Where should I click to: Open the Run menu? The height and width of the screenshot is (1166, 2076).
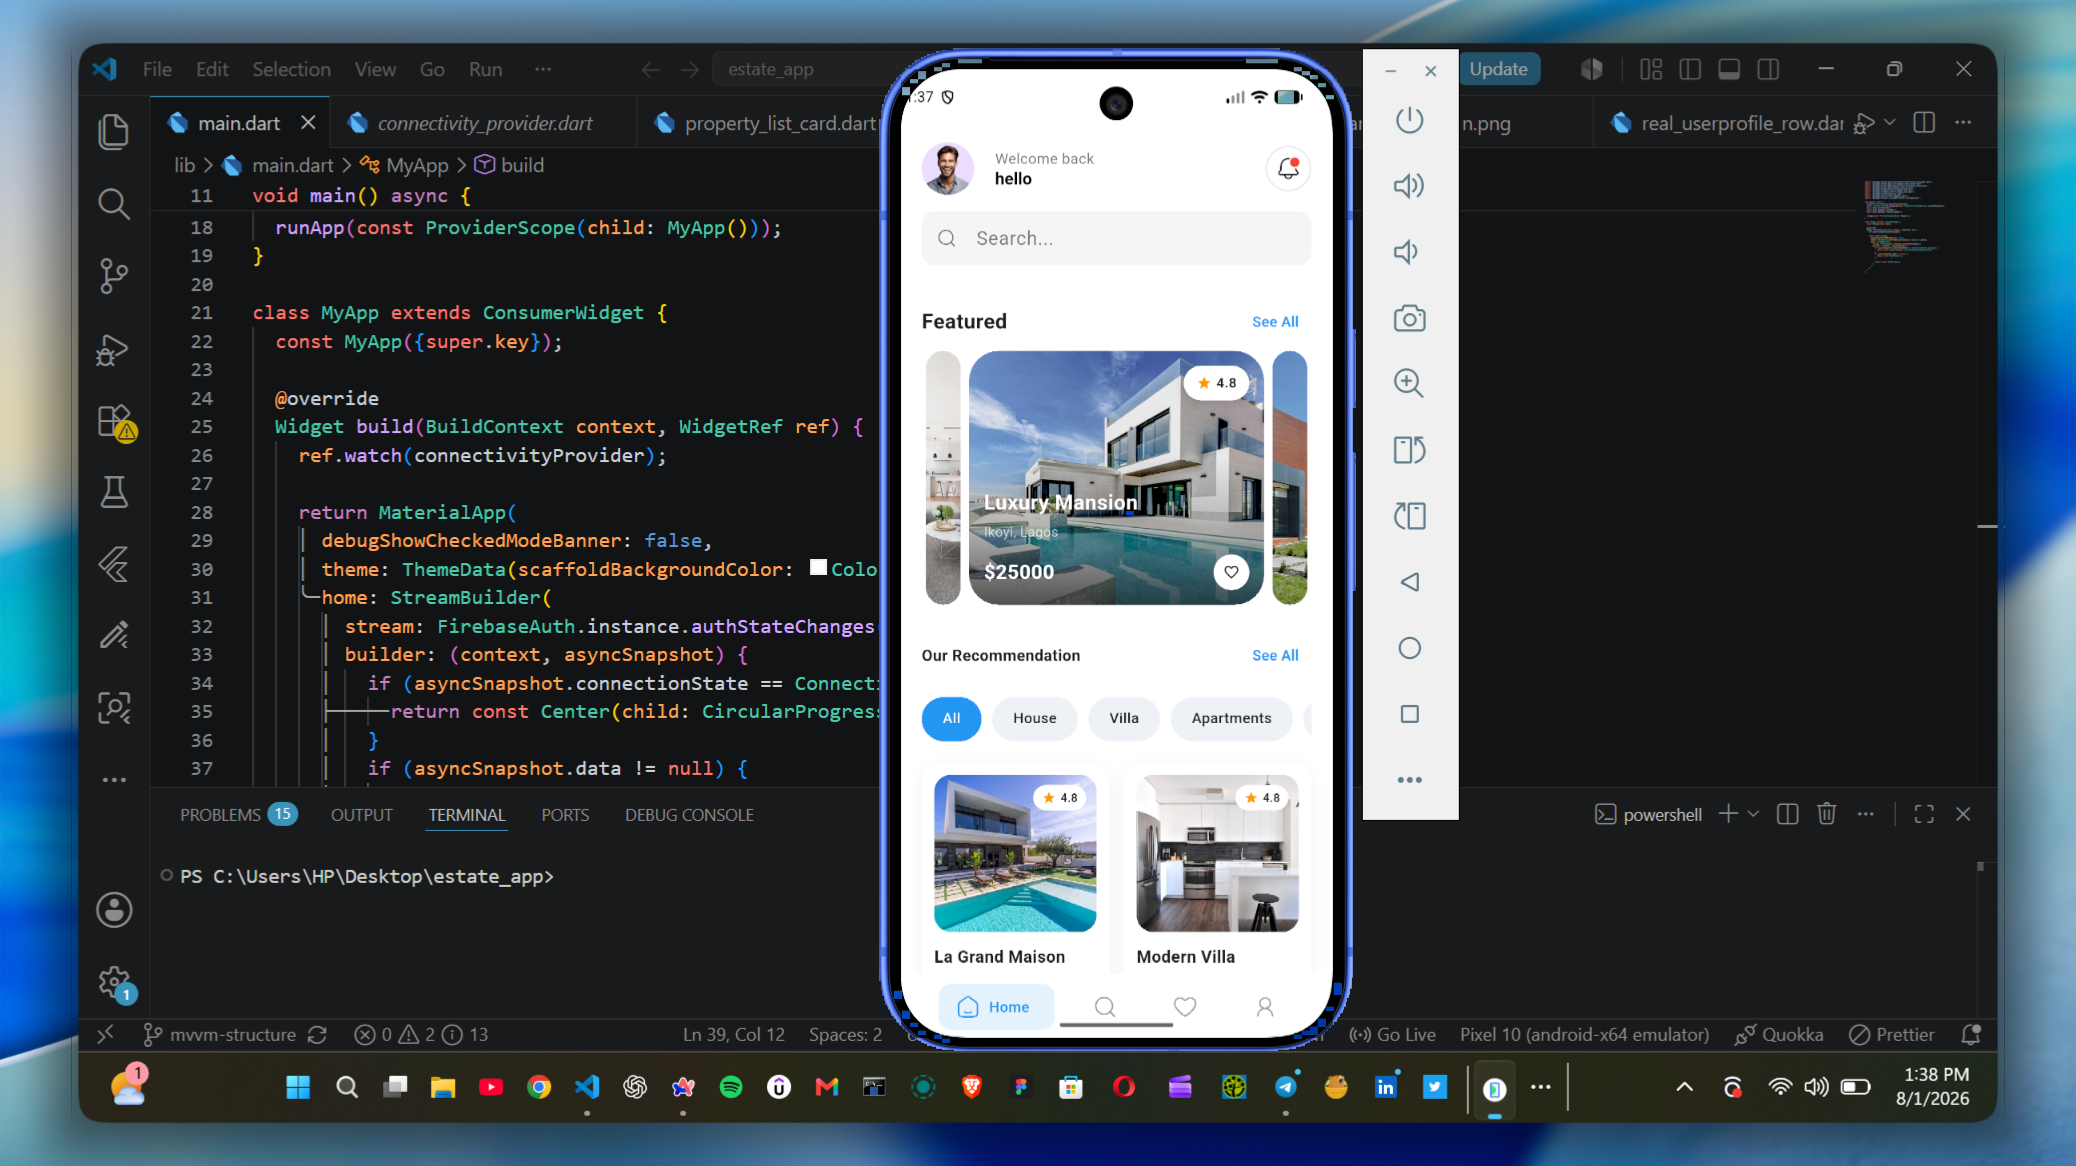tap(486, 69)
